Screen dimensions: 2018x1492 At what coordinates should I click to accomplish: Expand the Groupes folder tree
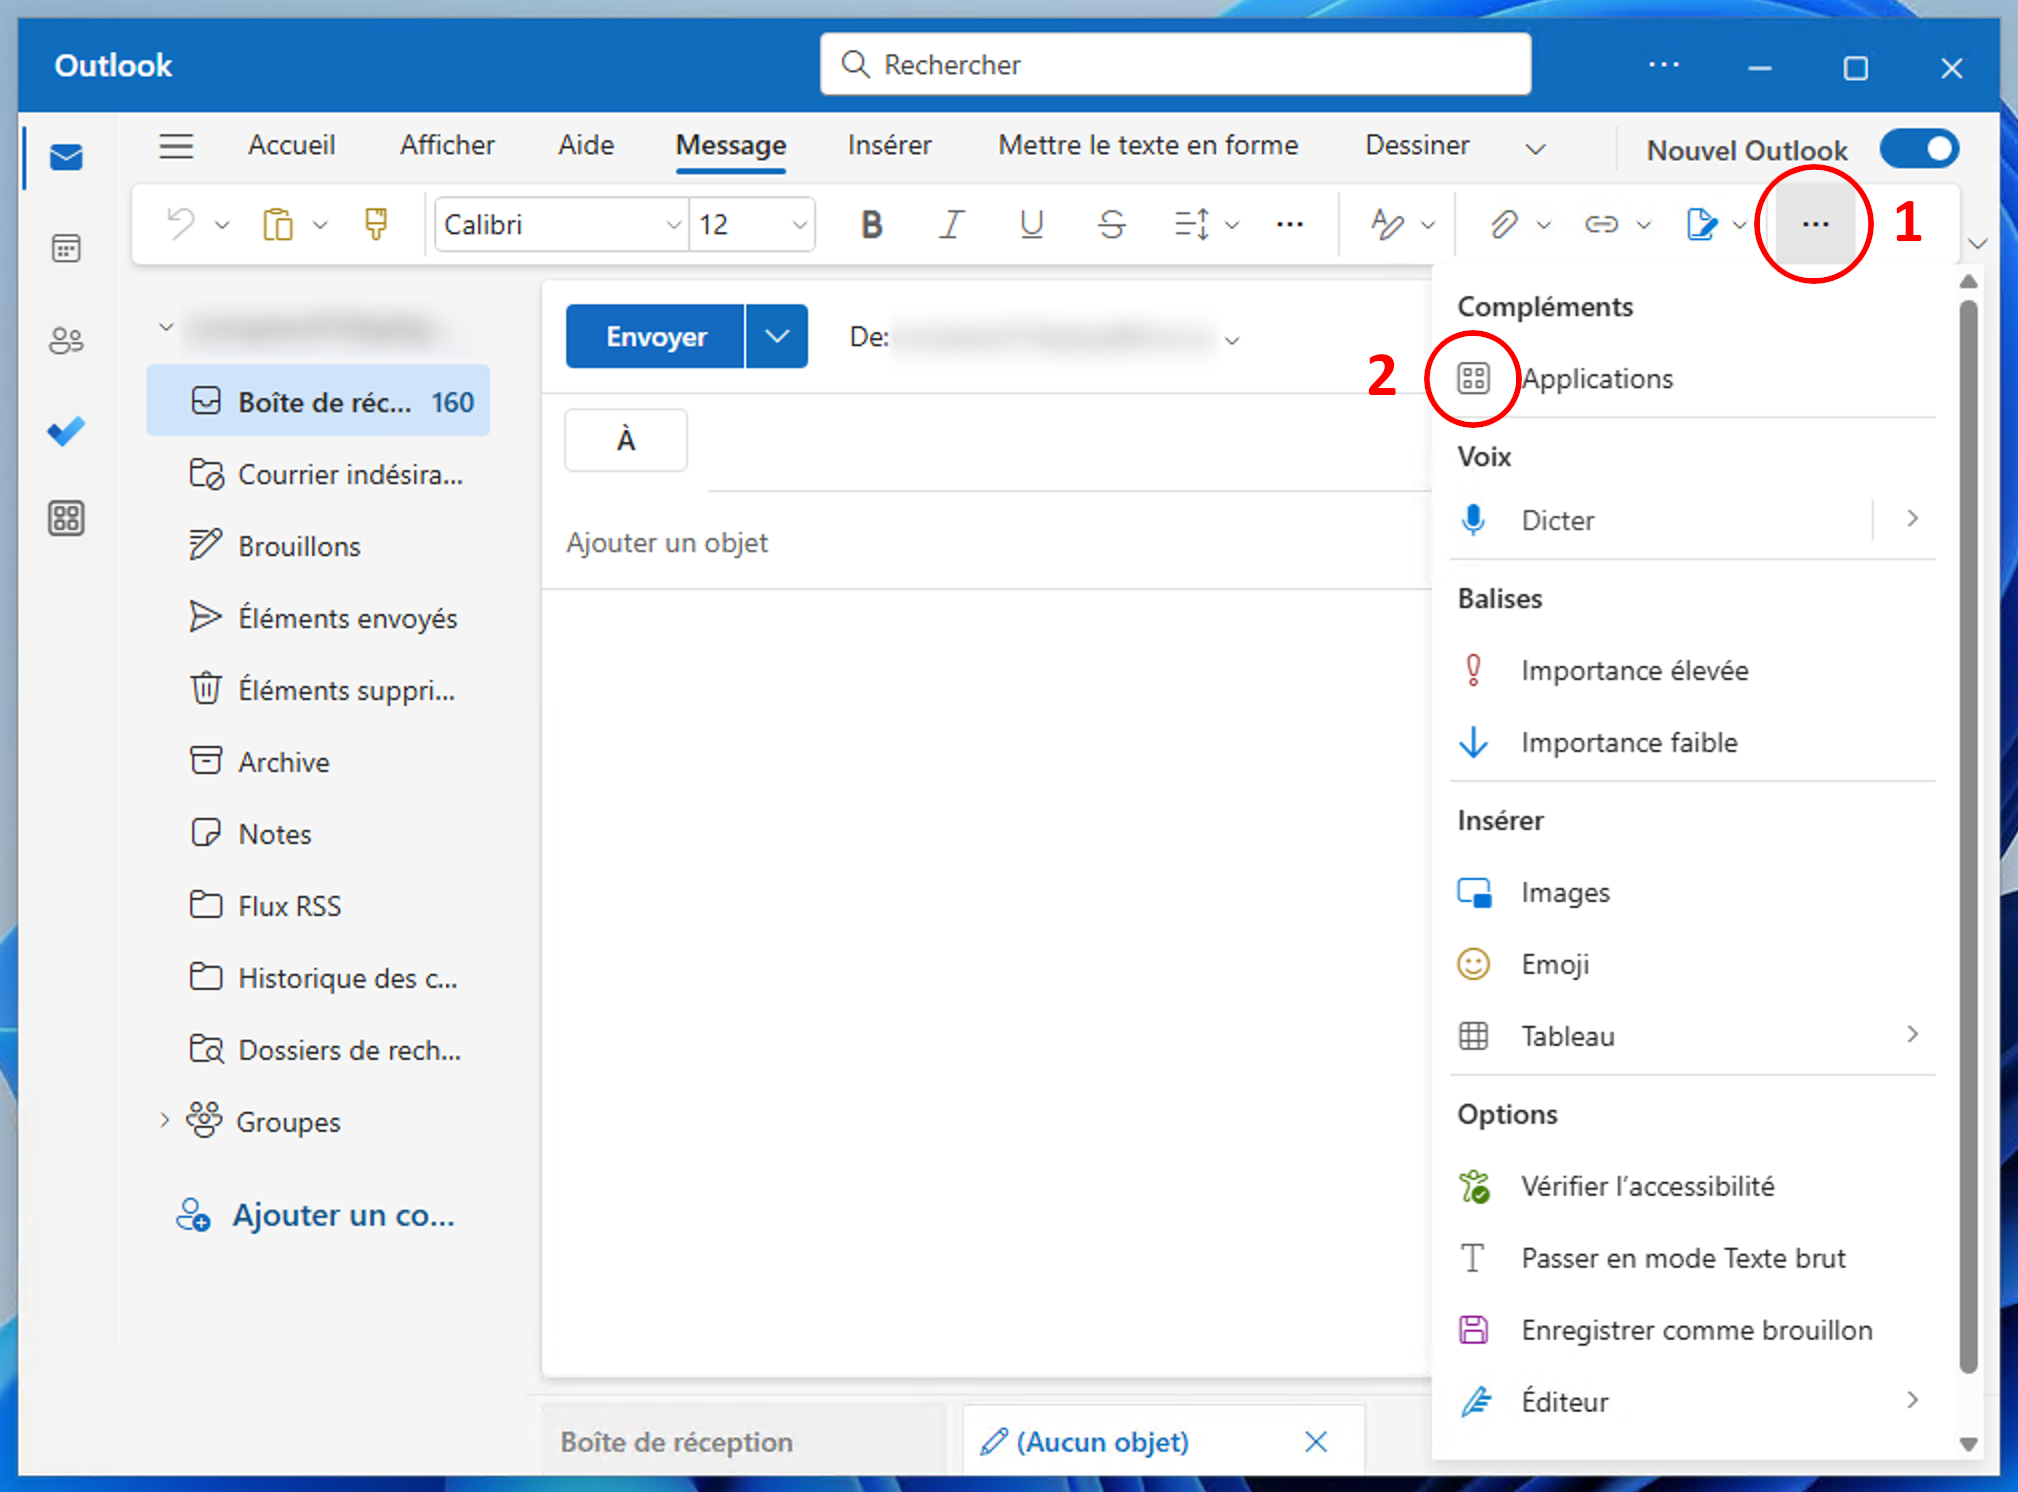coord(165,1121)
